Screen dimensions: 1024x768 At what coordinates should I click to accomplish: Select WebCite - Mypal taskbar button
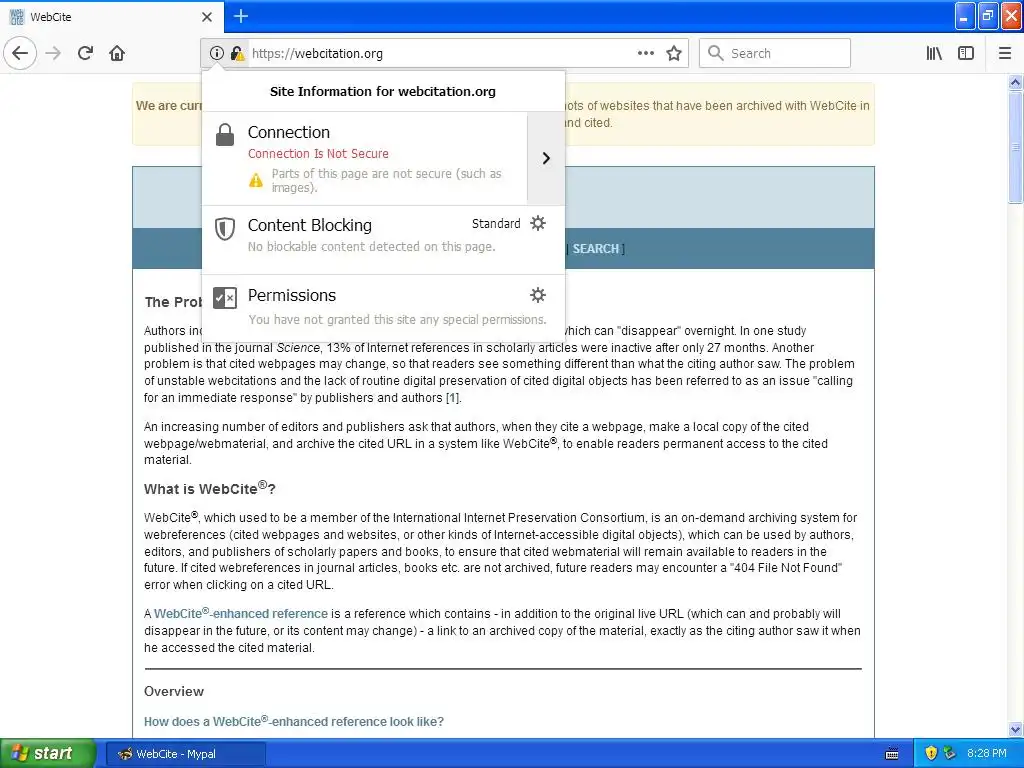pyautogui.click(x=185, y=754)
